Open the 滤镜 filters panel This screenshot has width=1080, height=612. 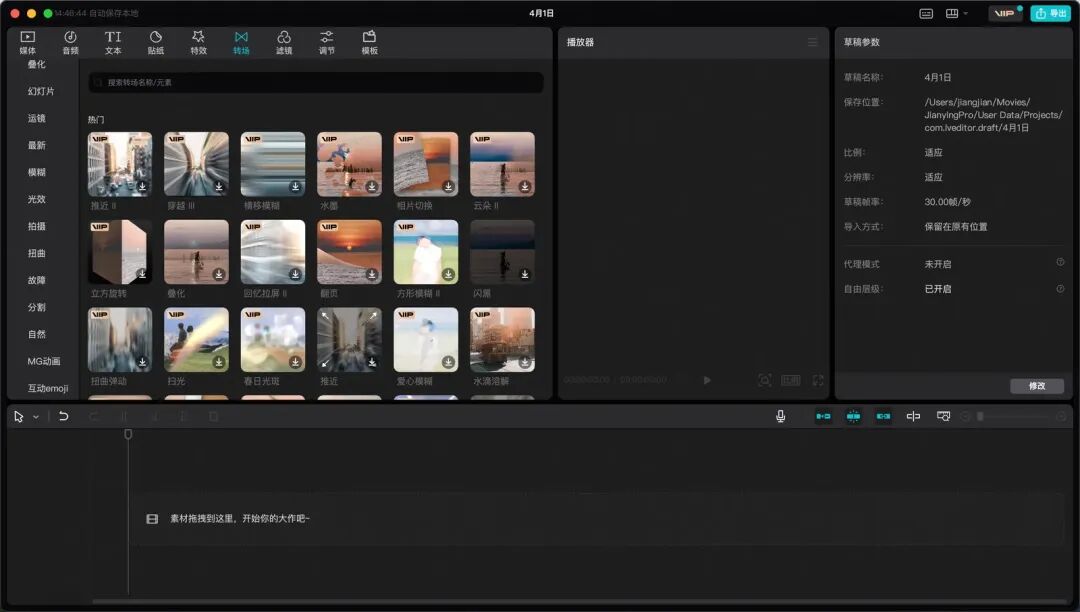coord(284,42)
